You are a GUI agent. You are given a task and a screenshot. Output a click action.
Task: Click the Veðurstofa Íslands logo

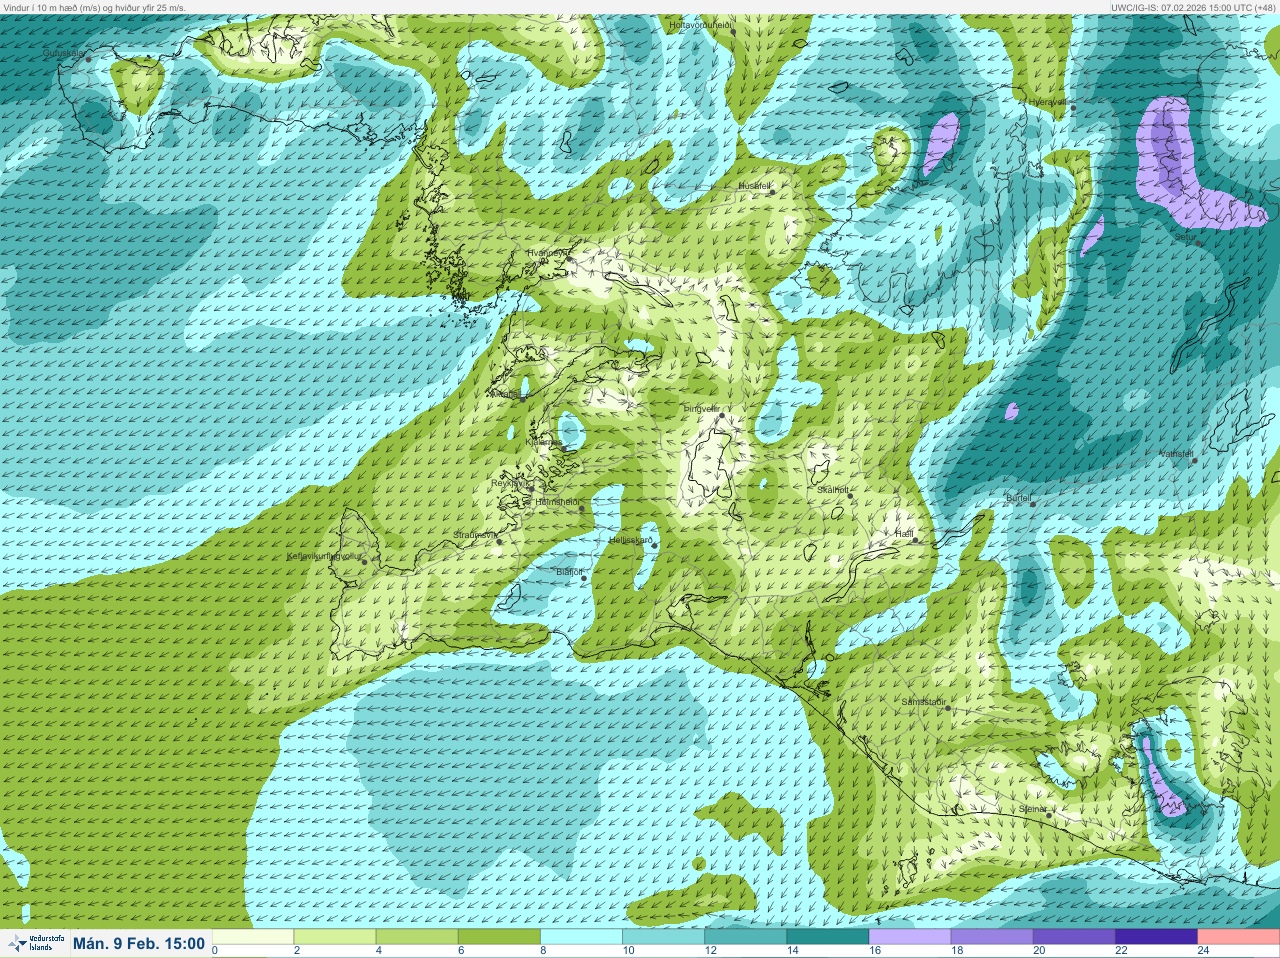(x=35, y=943)
